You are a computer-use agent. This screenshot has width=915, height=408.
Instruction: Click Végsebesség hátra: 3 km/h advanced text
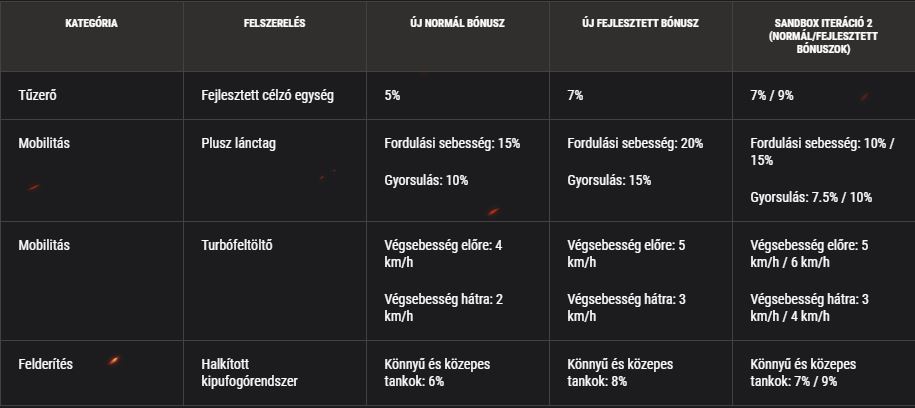[x=626, y=308]
